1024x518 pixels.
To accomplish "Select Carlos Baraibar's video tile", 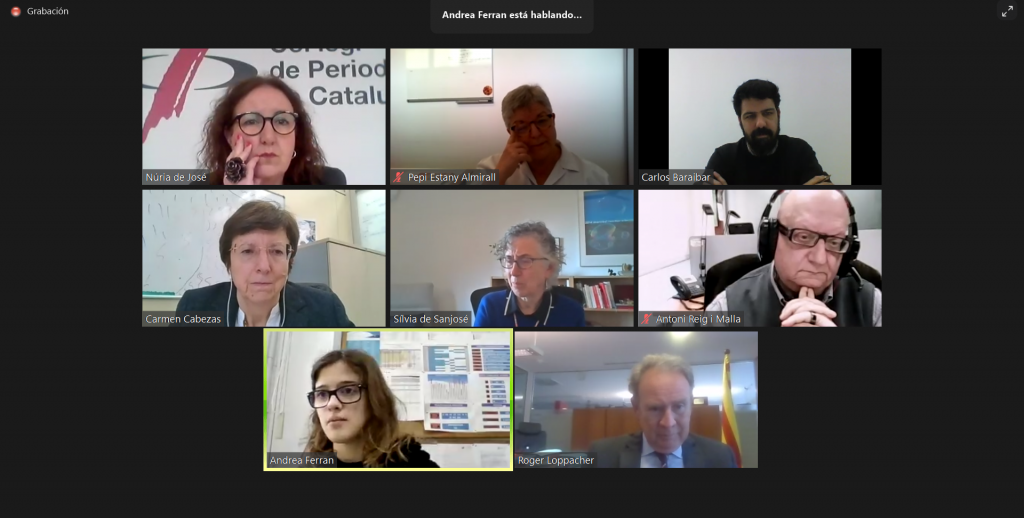I will [x=760, y=117].
